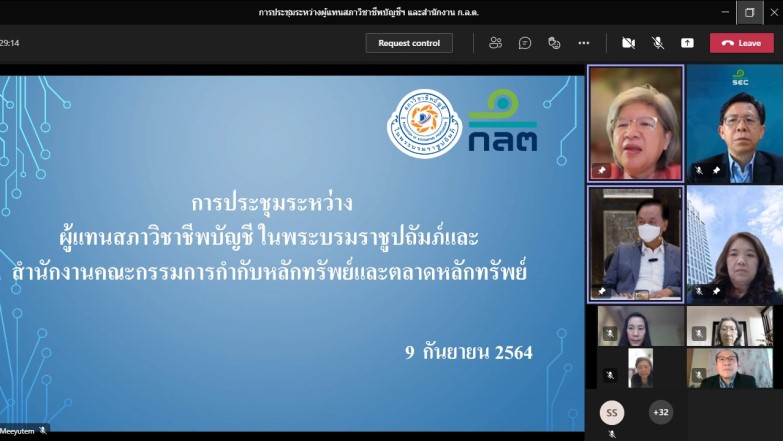
Task: Open the share content tray
Action: click(x=687, y=43)
